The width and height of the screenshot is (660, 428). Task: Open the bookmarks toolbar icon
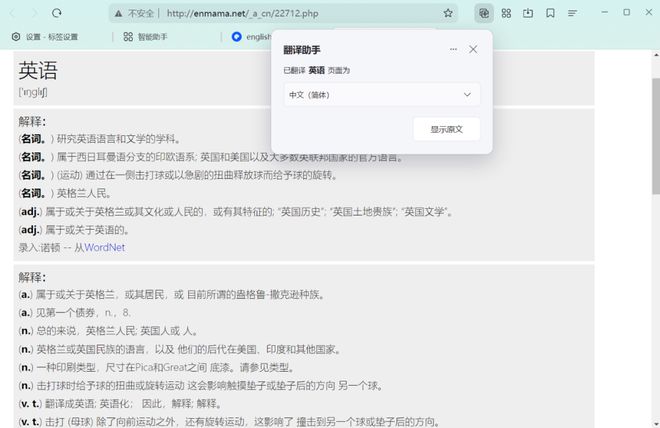(x=550, y=13)
